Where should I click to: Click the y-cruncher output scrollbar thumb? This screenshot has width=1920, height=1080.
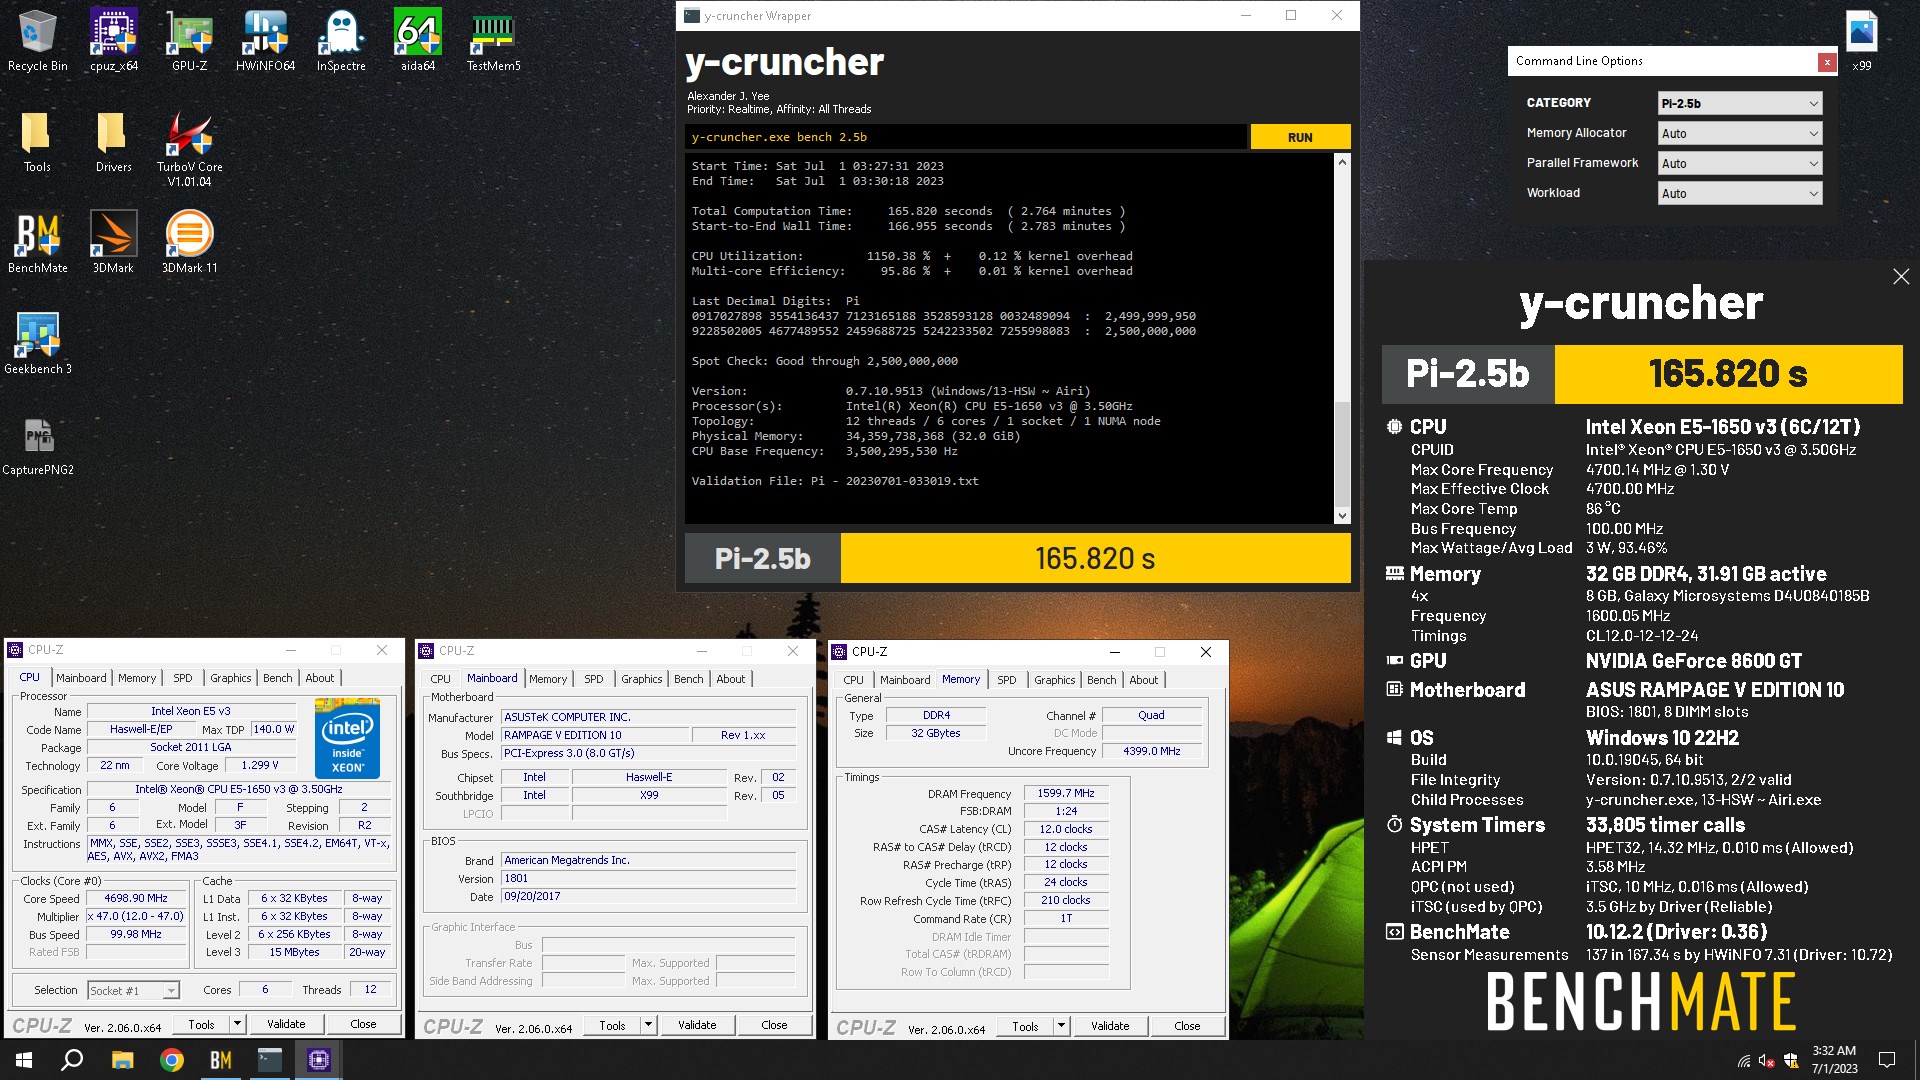click(x=1342, y=455)
